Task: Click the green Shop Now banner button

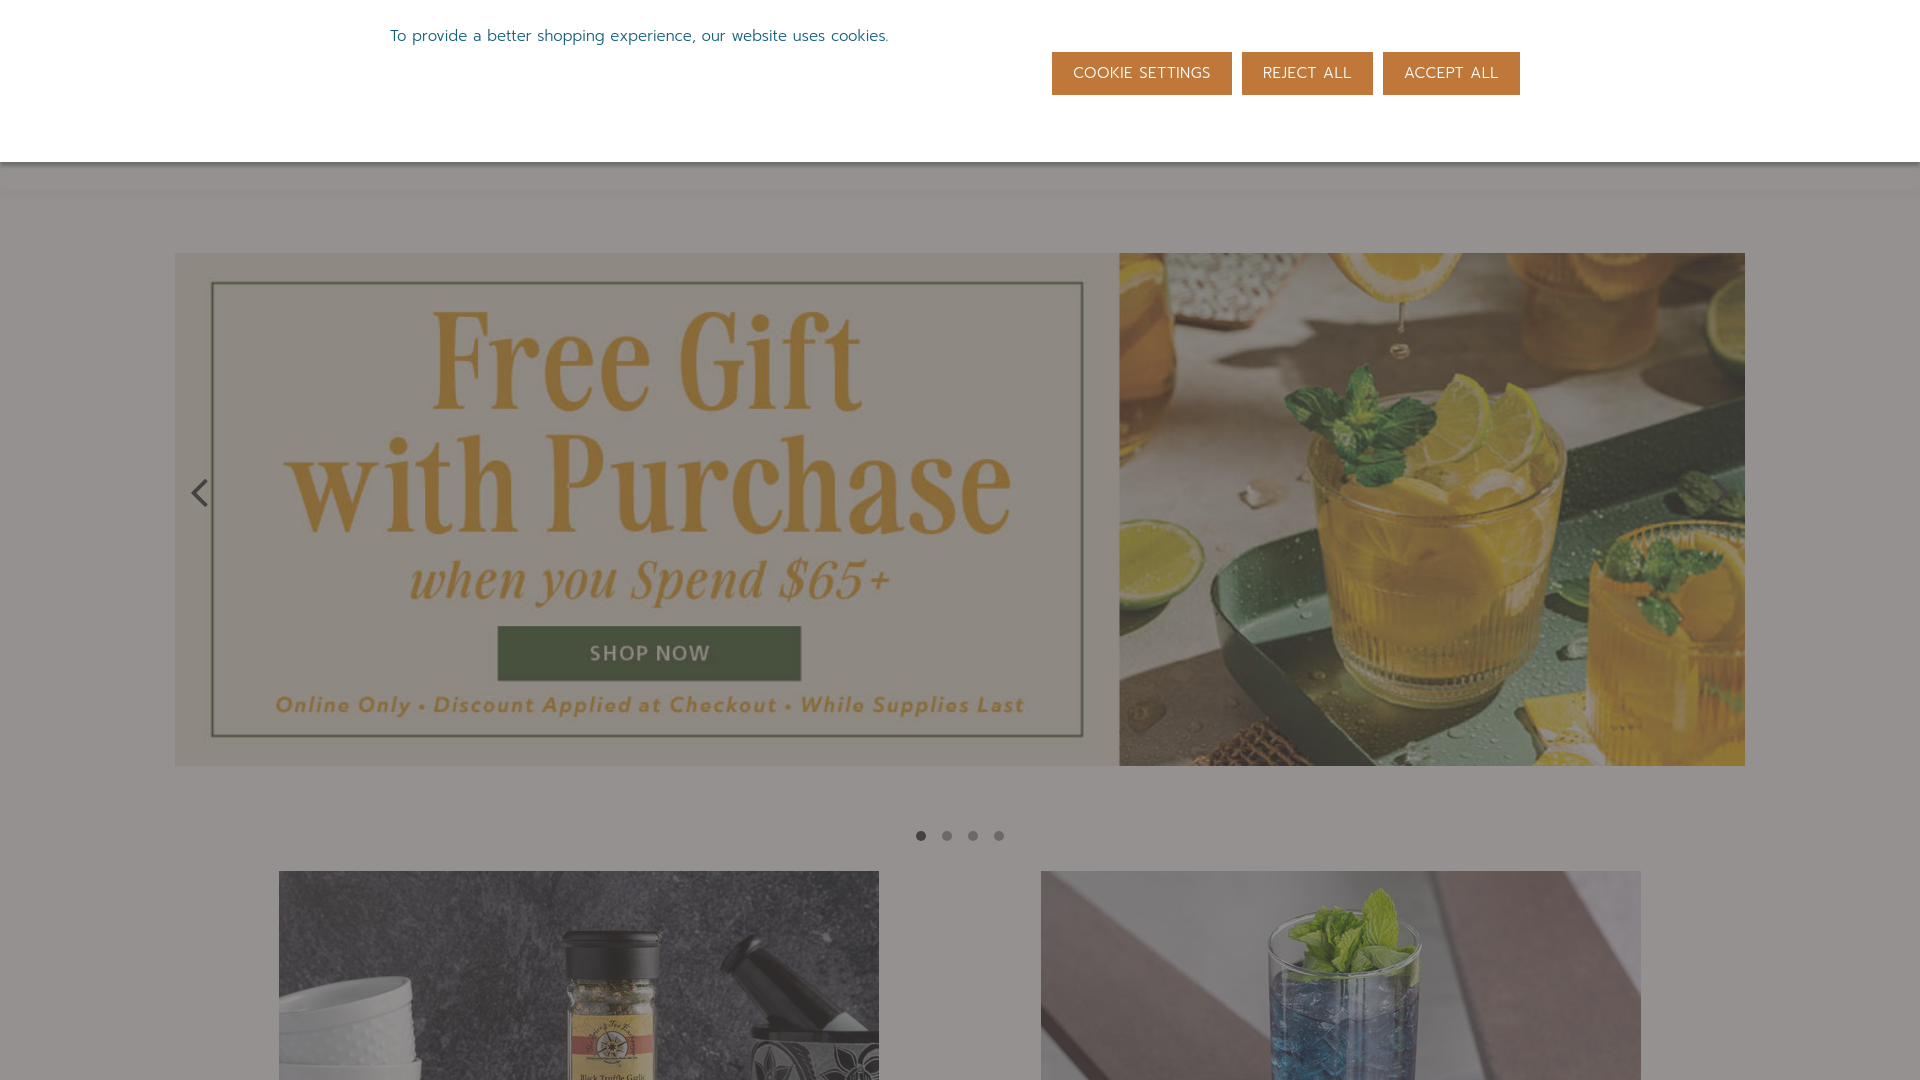Action: click(649, 653)
